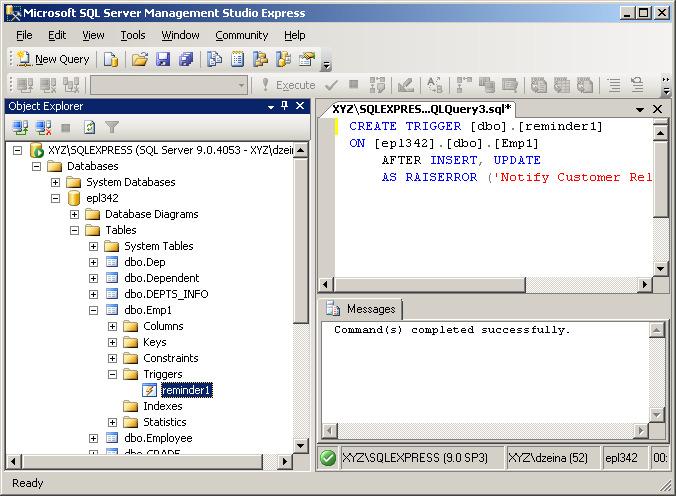
Task: Open a file with the folder icon
Action: click(140, 59)
